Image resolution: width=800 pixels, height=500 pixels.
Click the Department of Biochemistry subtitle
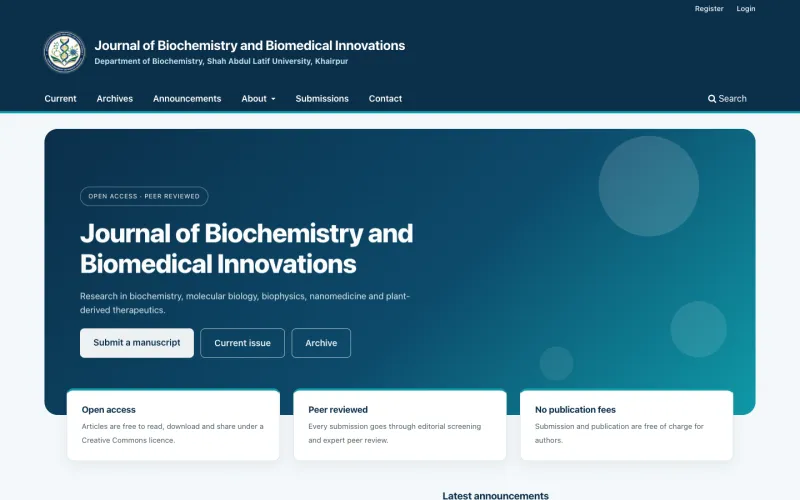pos(221,61)
